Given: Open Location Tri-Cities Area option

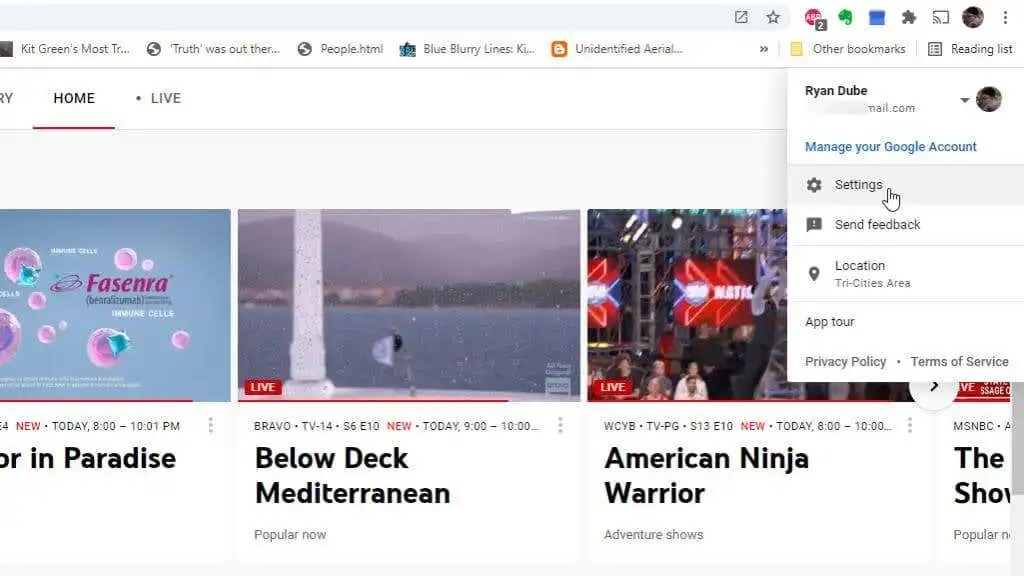Looking at the screenshot, I should [906, 274].
